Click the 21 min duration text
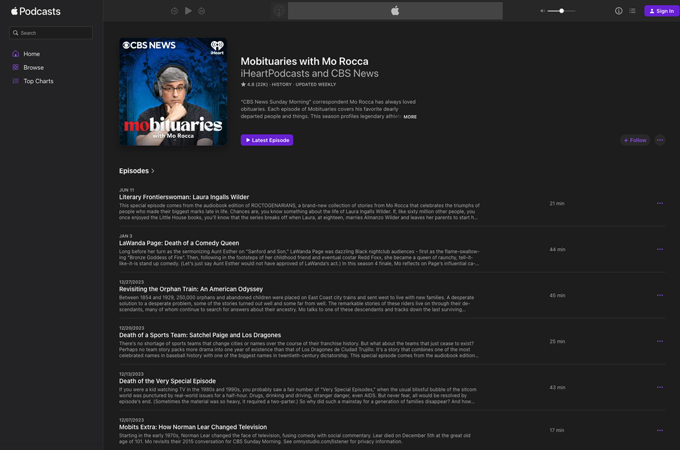680x450 pixels. (x=557, y=203)
